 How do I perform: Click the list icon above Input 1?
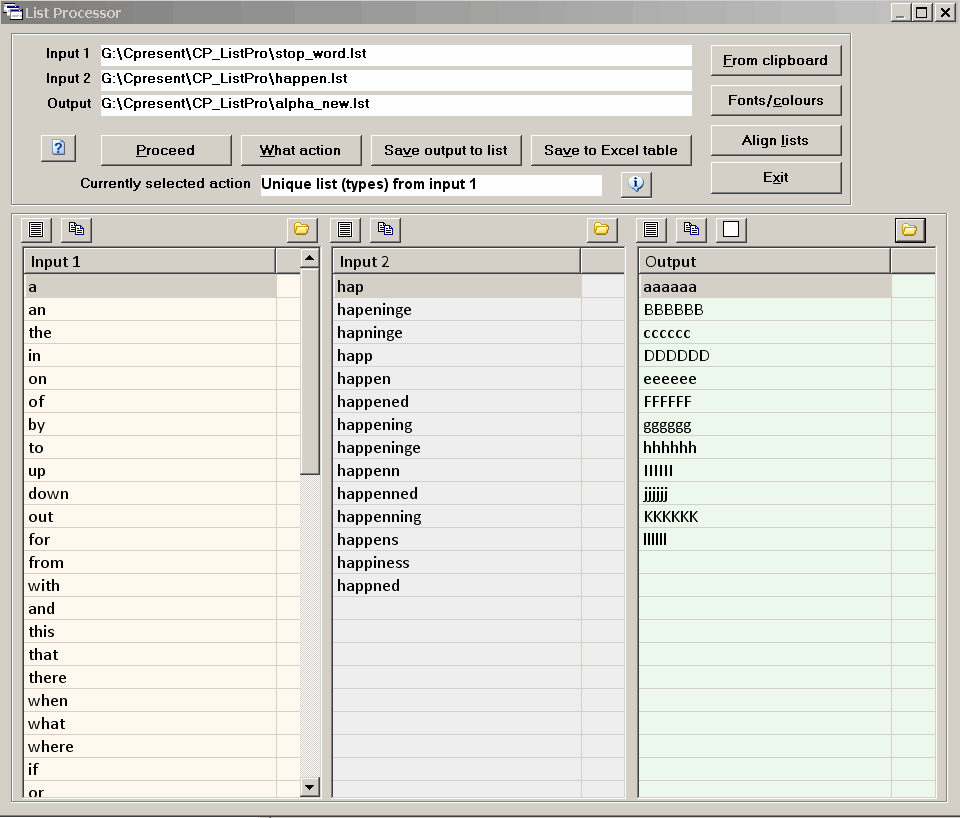37,229
